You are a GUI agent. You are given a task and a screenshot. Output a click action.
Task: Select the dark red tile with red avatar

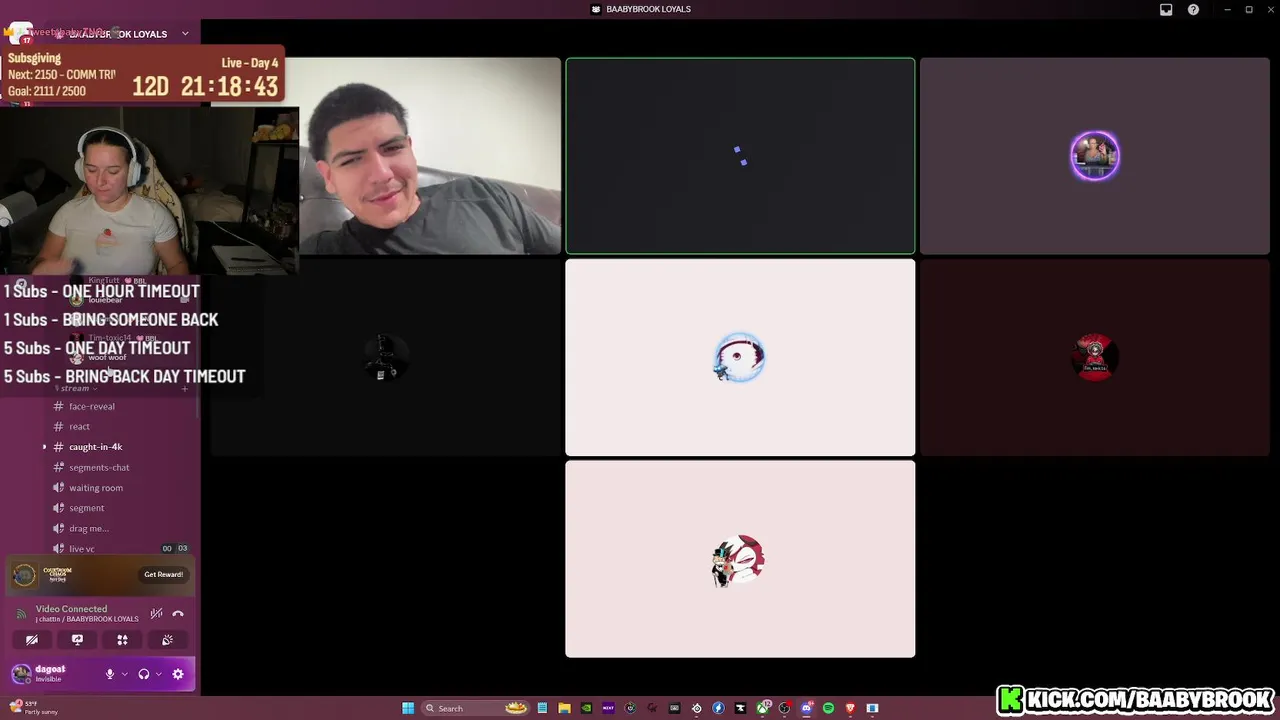(x=1095, y=357)
